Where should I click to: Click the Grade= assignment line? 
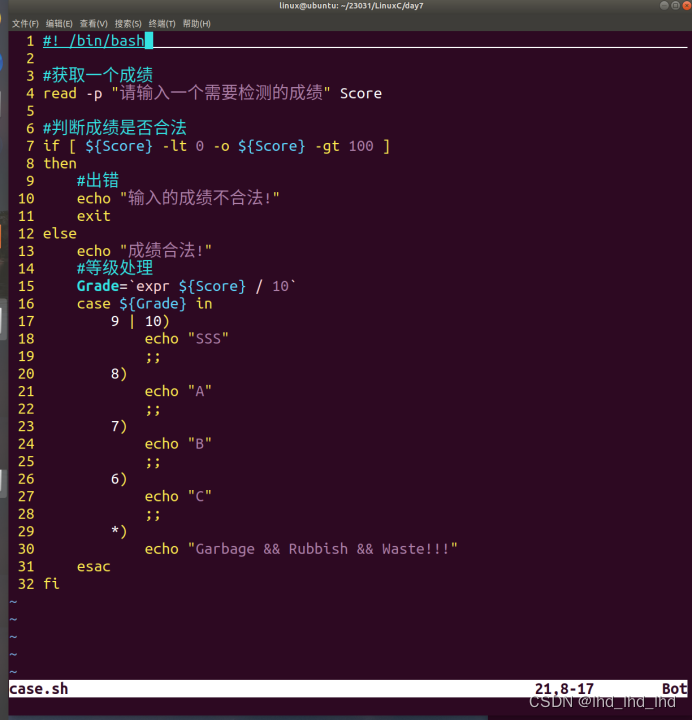(x=186, y=286)
